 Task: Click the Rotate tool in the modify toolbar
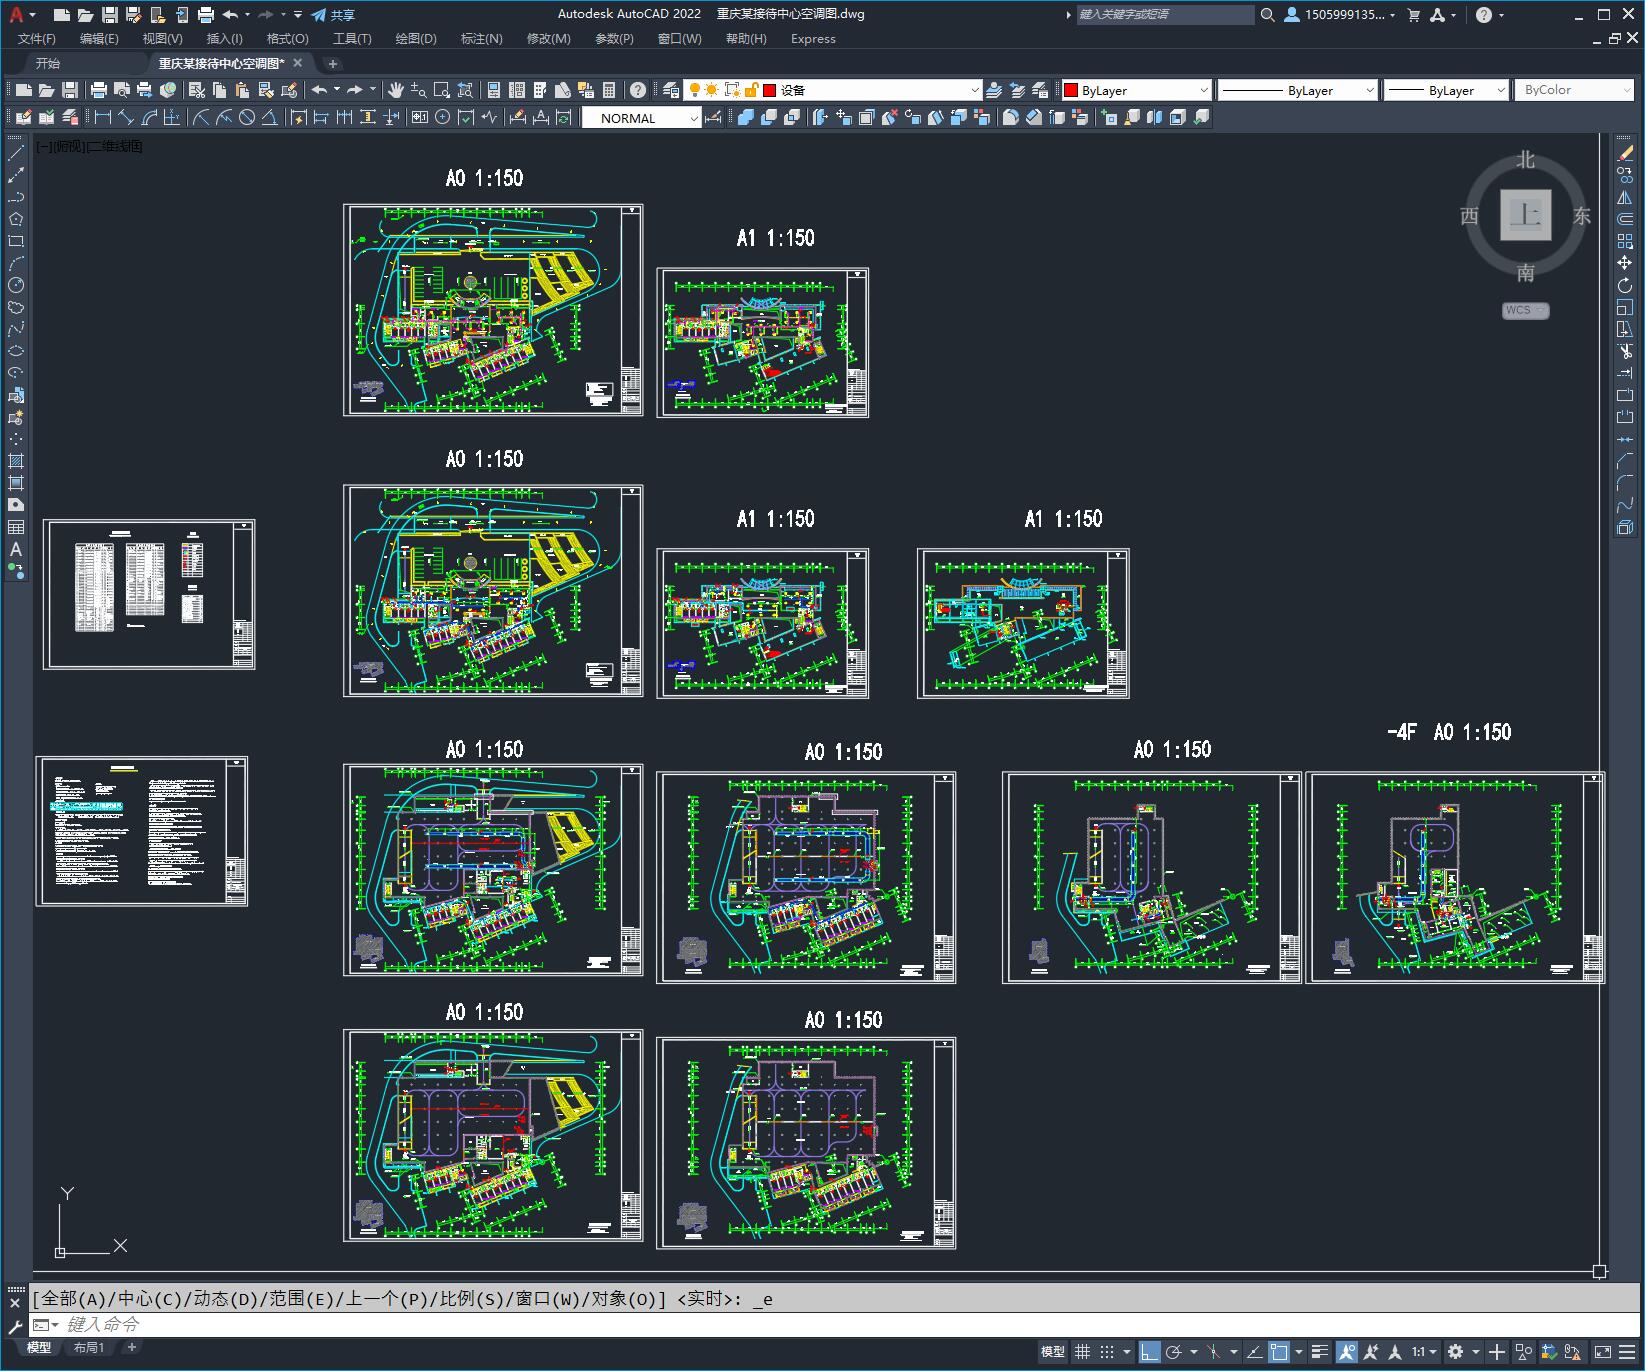(1625, 286)
